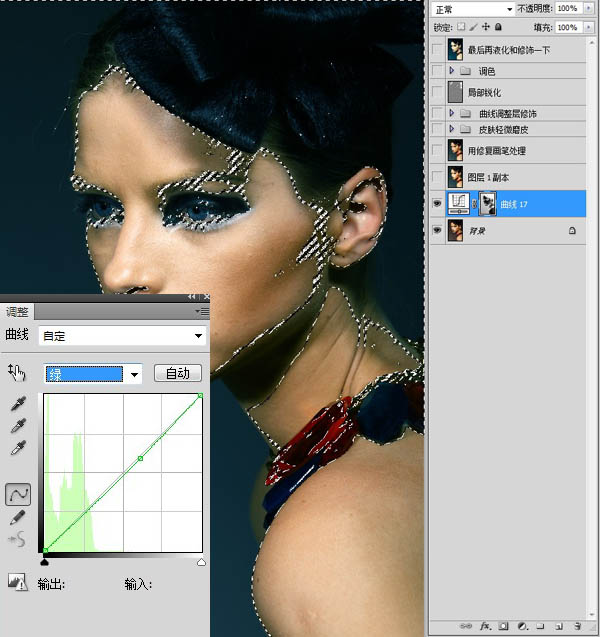Click the mask link icon on 曲线 17
The width and height of the screenshot is (600, 637).
coord(474,204)
